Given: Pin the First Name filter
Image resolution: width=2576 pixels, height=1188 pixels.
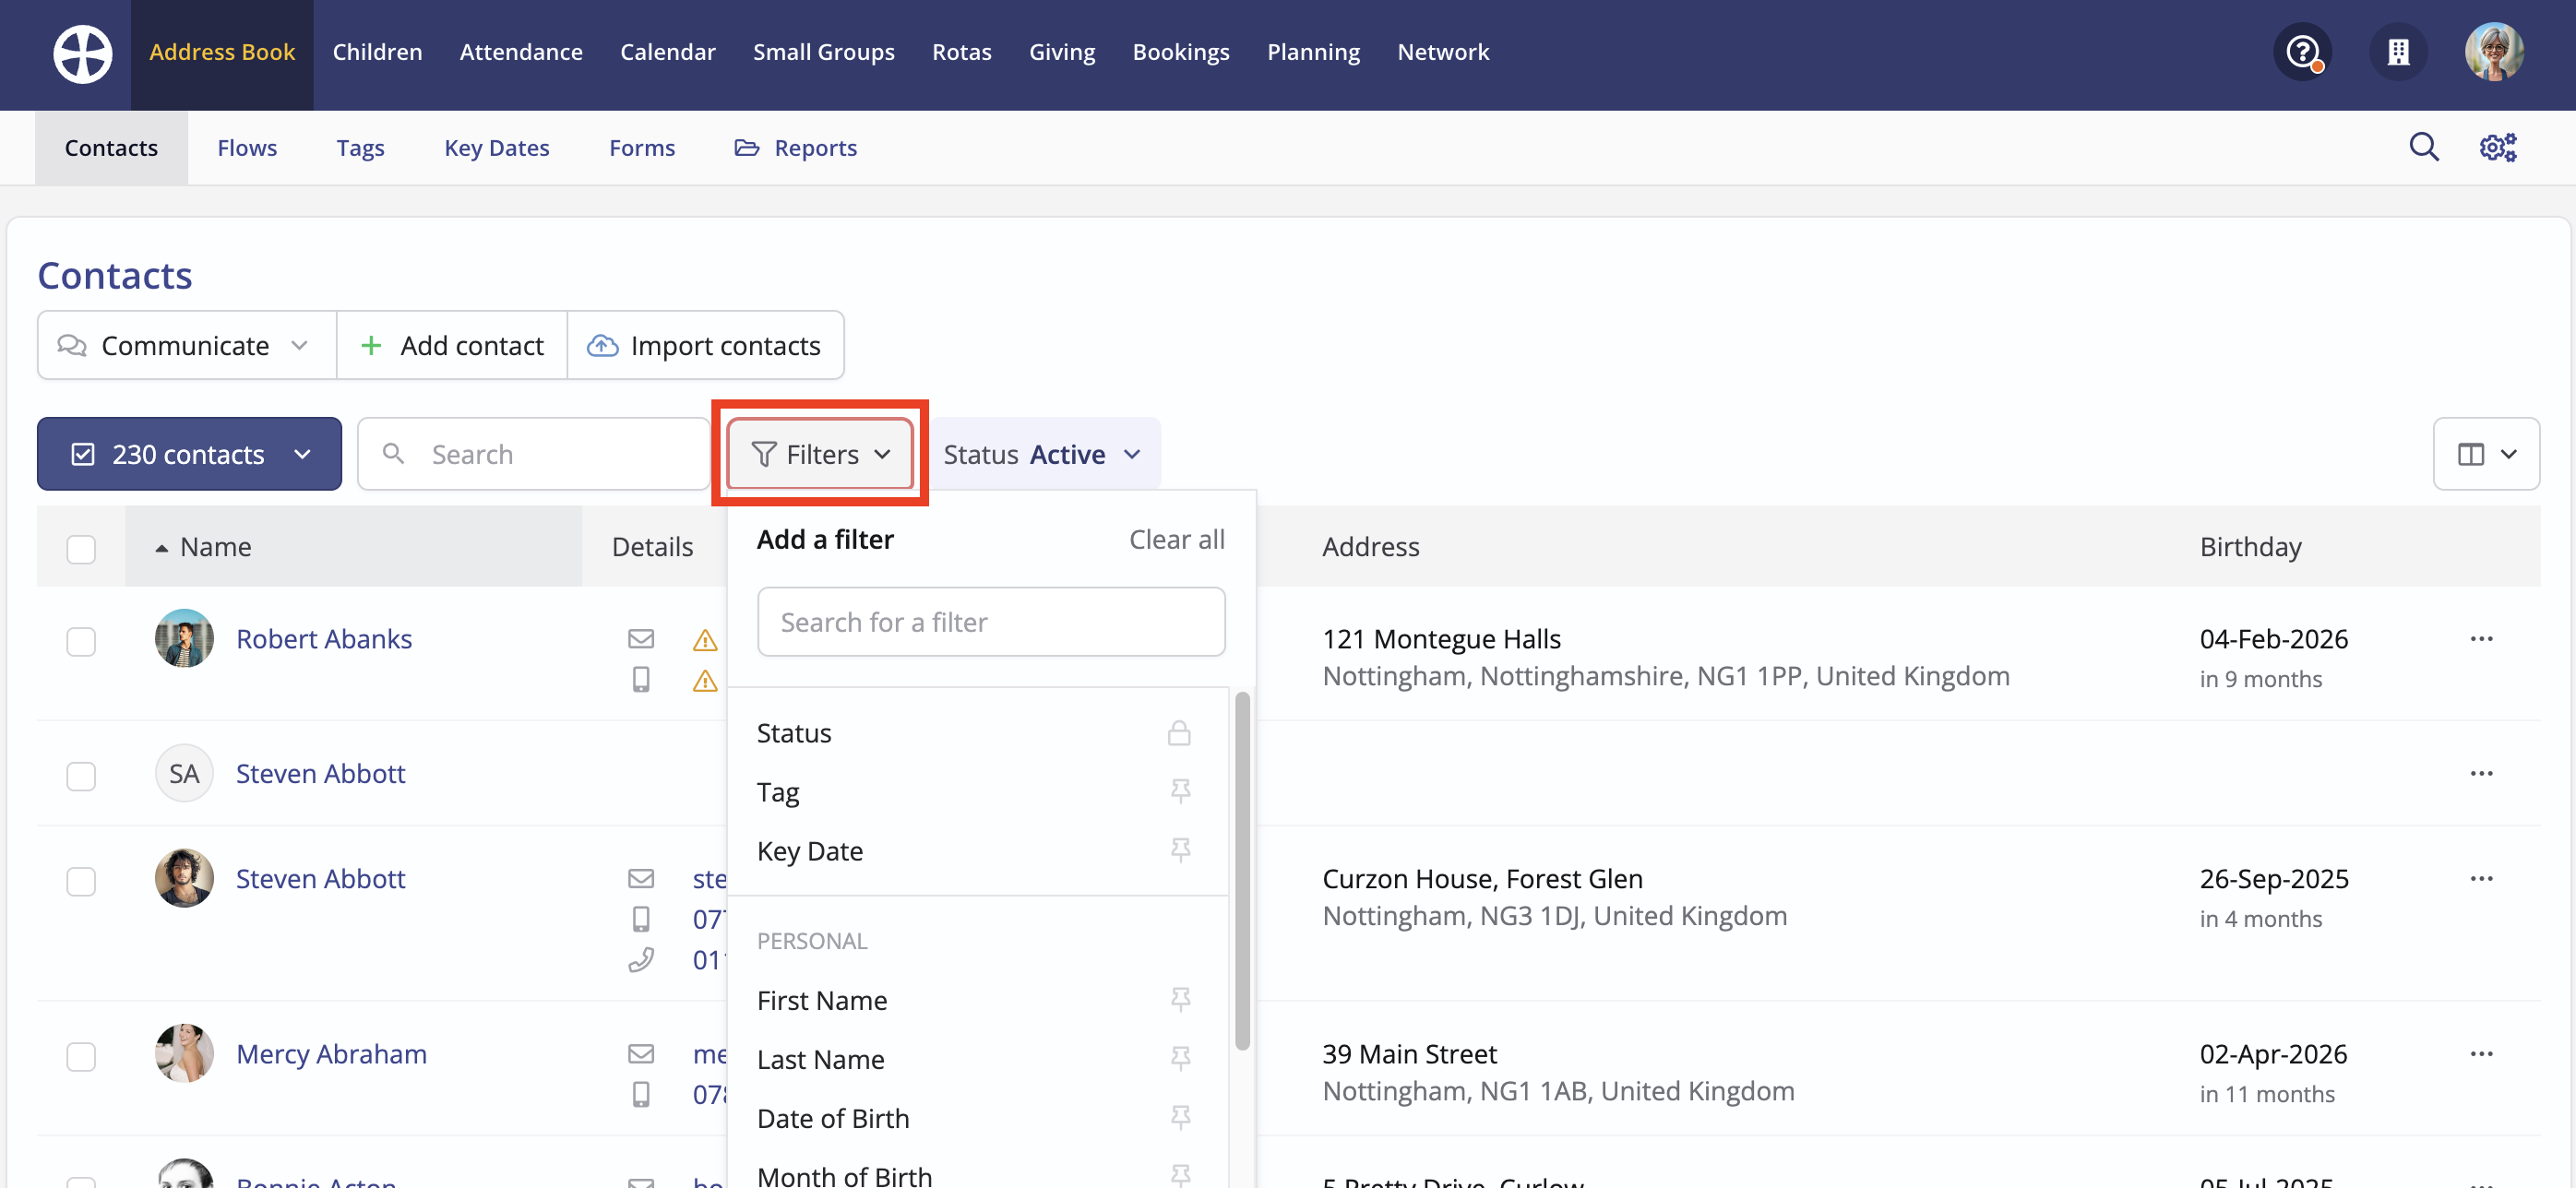Looking at the screenshot, I should click(x=1180, y=1000).
